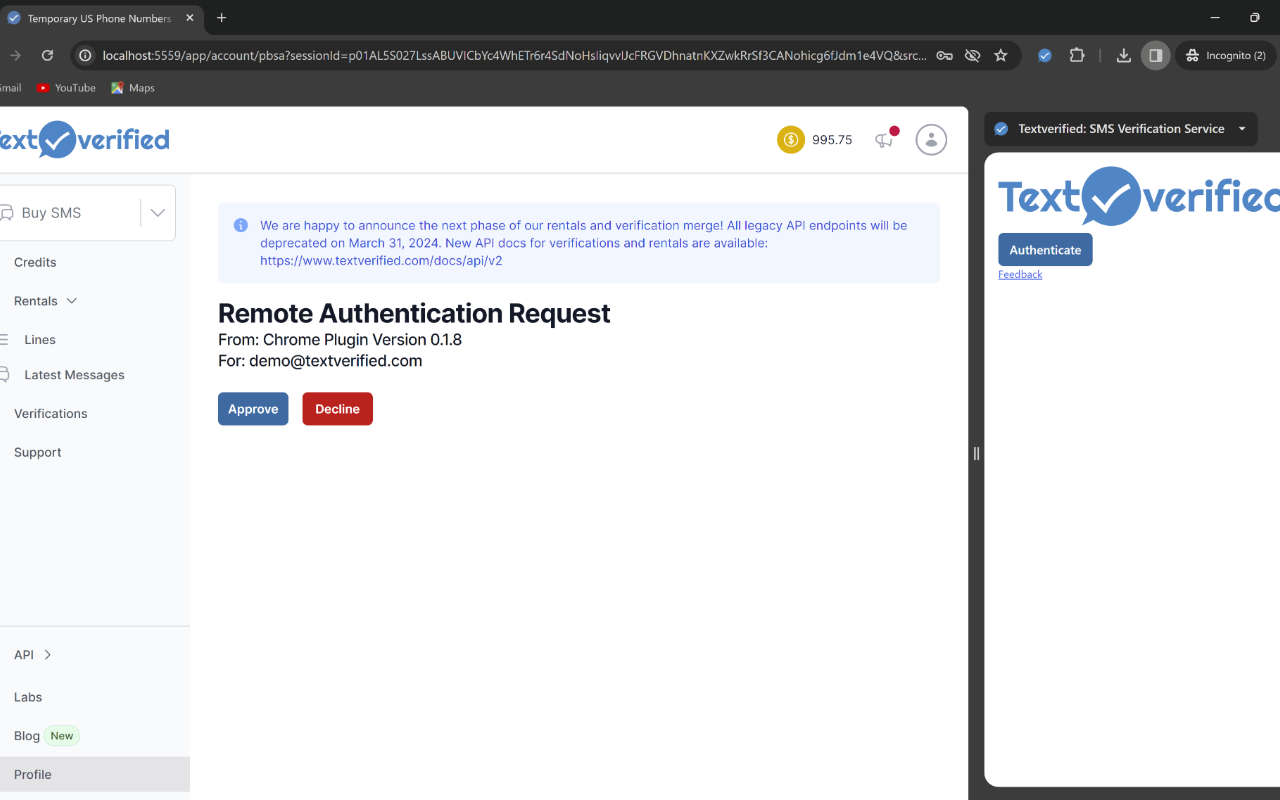Screen dimensions: 1280x800
Task: Open the password manager key icon in address bar
Action: [x=944, y=55]
